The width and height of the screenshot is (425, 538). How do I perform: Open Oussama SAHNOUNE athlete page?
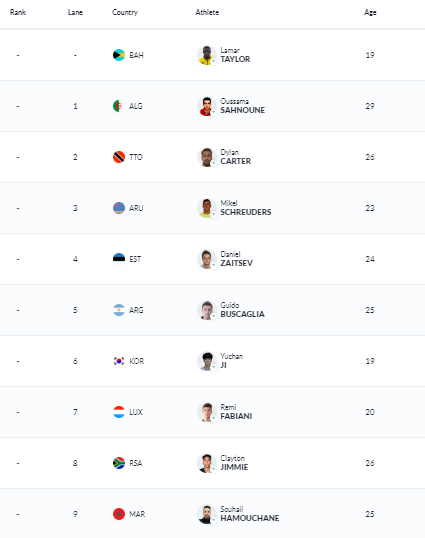click(x=243, y=106)
